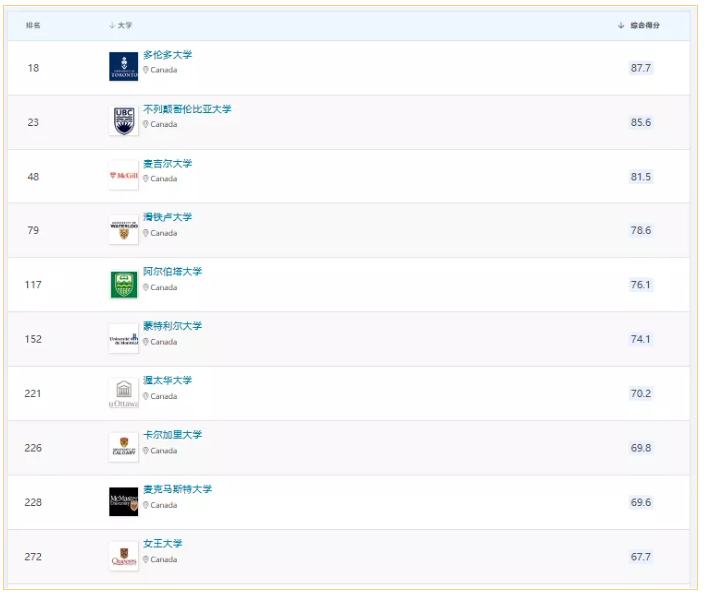Click the 87.7 score badge
Image resolution: width=704 pixels, height=598 pixels.
click(640, 68)
